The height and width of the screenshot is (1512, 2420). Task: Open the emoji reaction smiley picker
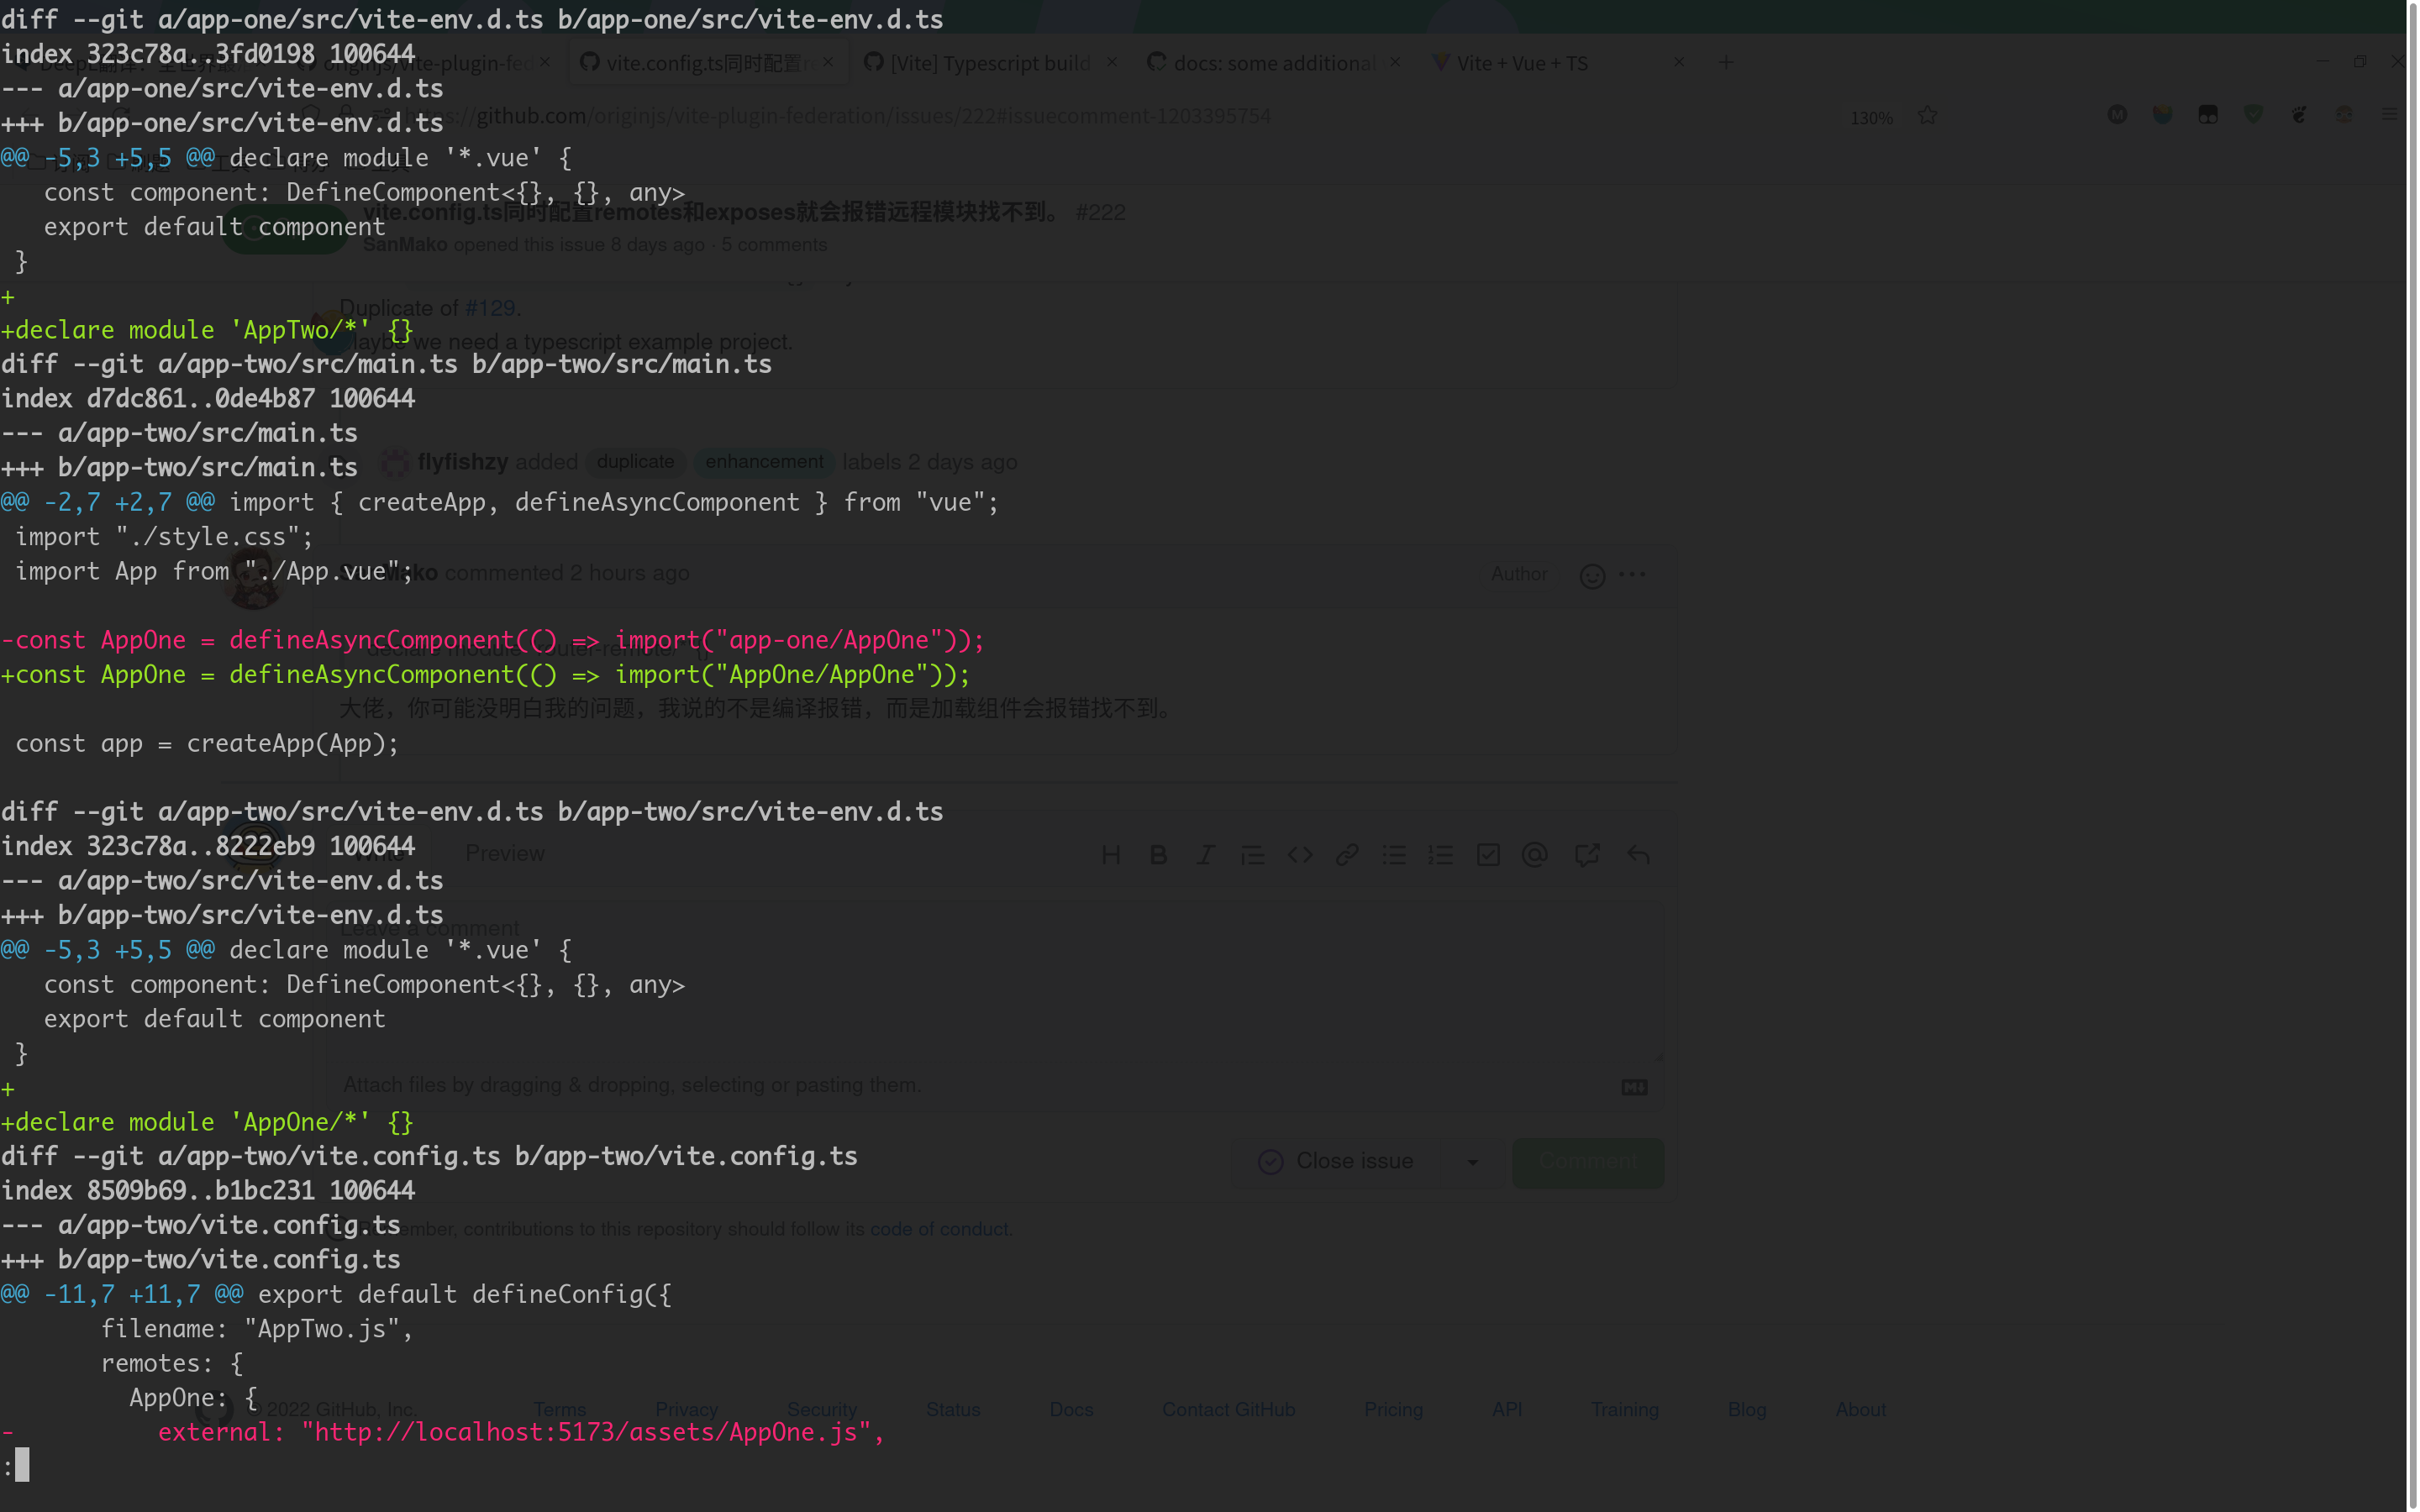(x=1592, y=576)
